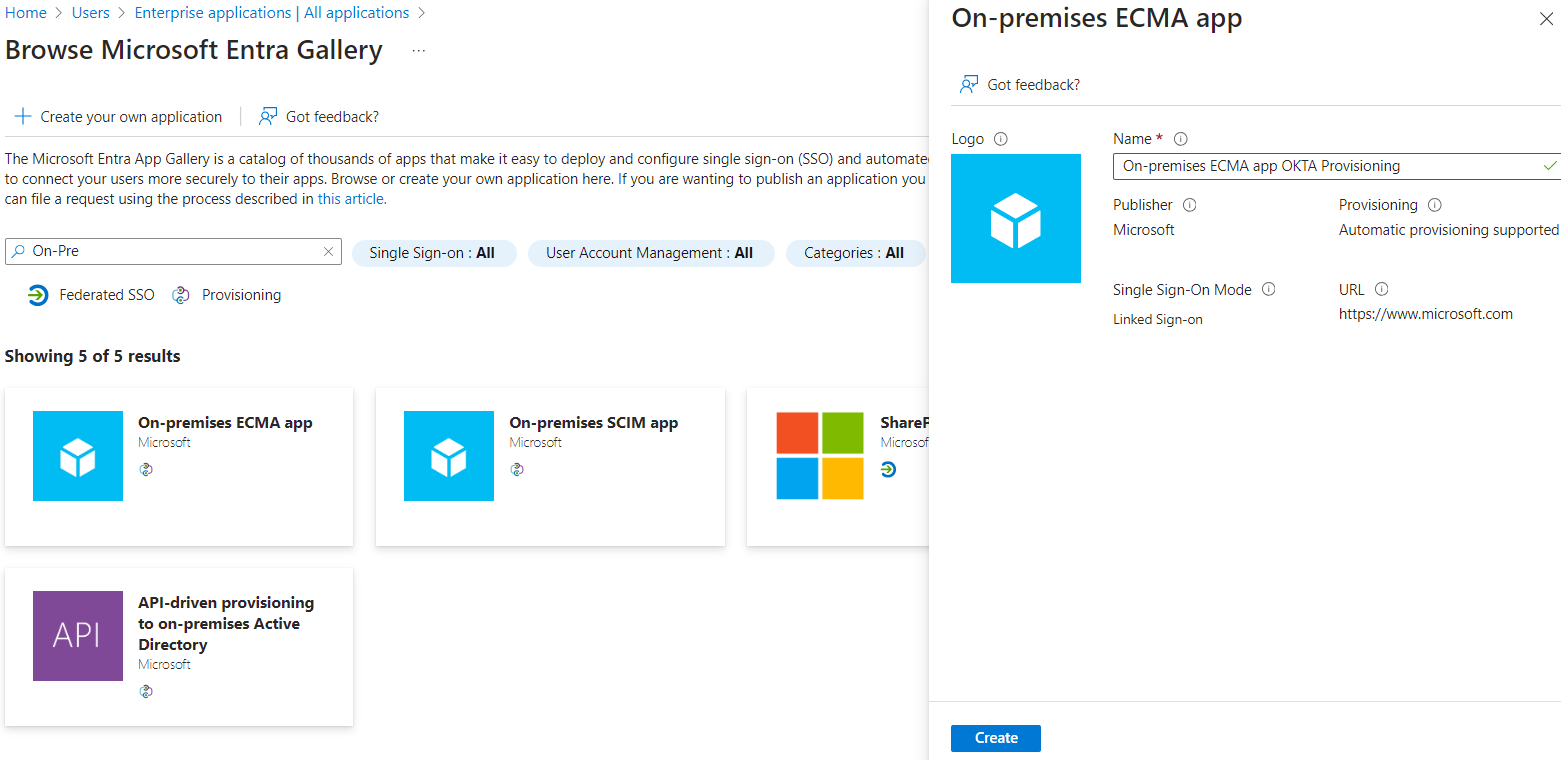Click the info icon beside URL
1561x760 pixels.
pos(1382,290)
